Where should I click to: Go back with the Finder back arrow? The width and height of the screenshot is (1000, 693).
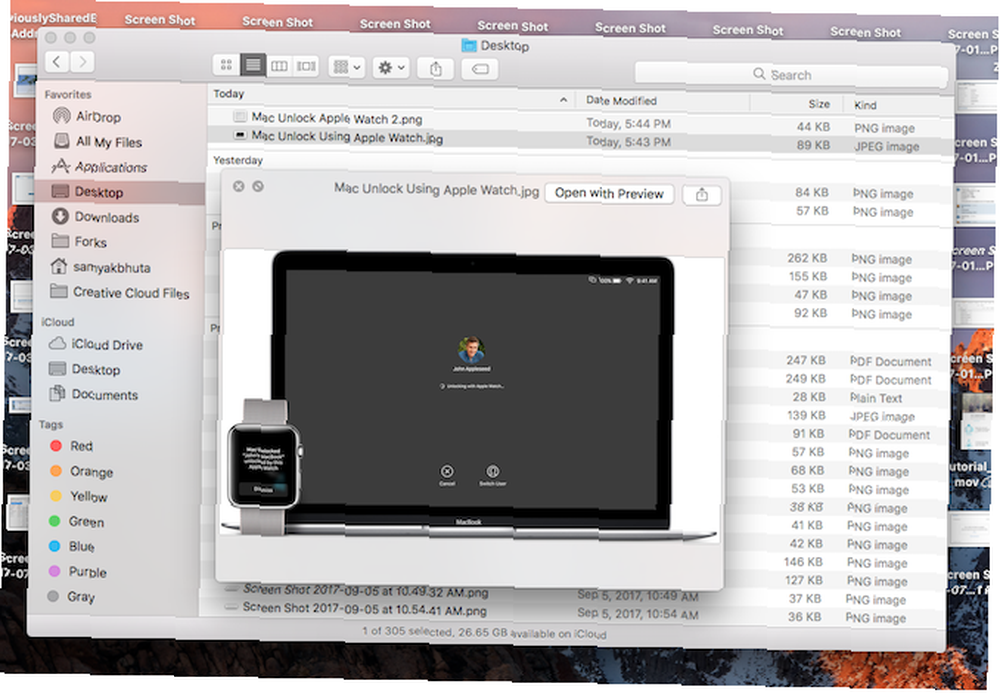pos(57,62)
